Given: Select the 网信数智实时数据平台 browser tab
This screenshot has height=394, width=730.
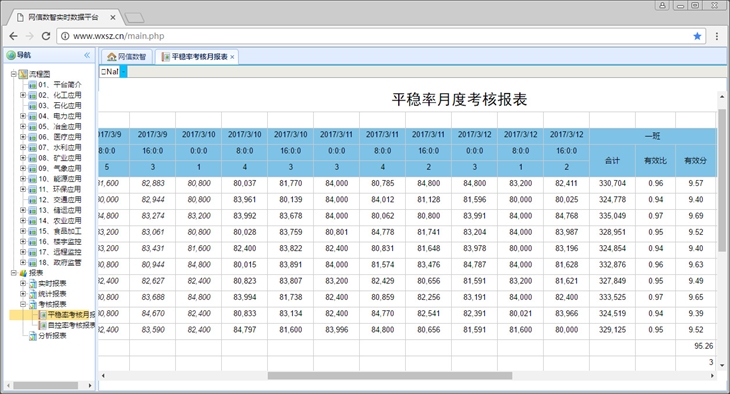Looking at the screenshot, I should click(65, 18).
